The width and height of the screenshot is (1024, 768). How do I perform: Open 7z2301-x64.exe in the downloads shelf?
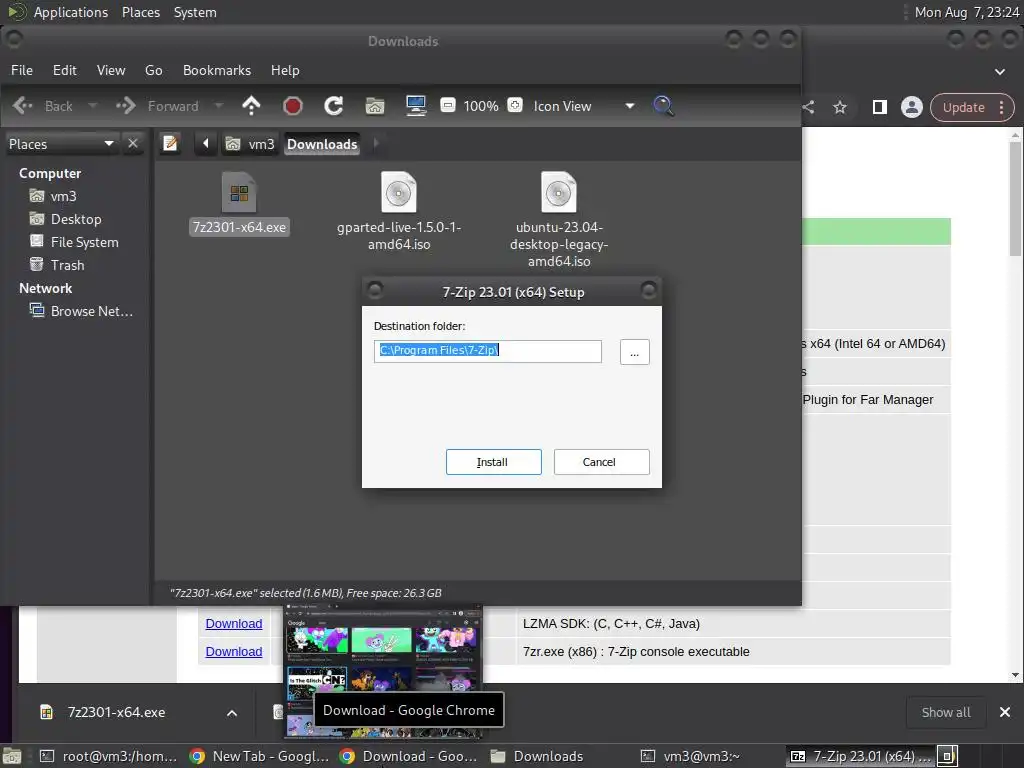coord(116,712)
